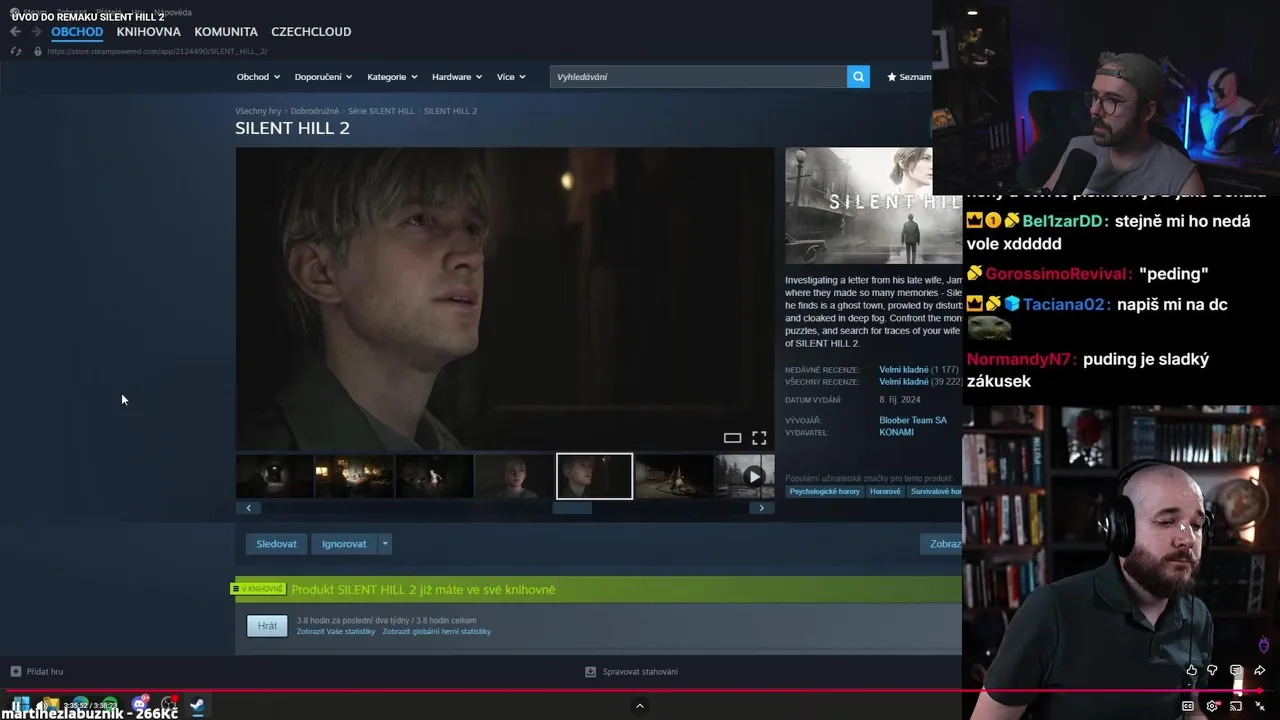Select the thumbnail with glowing lights

click(354, 476)
